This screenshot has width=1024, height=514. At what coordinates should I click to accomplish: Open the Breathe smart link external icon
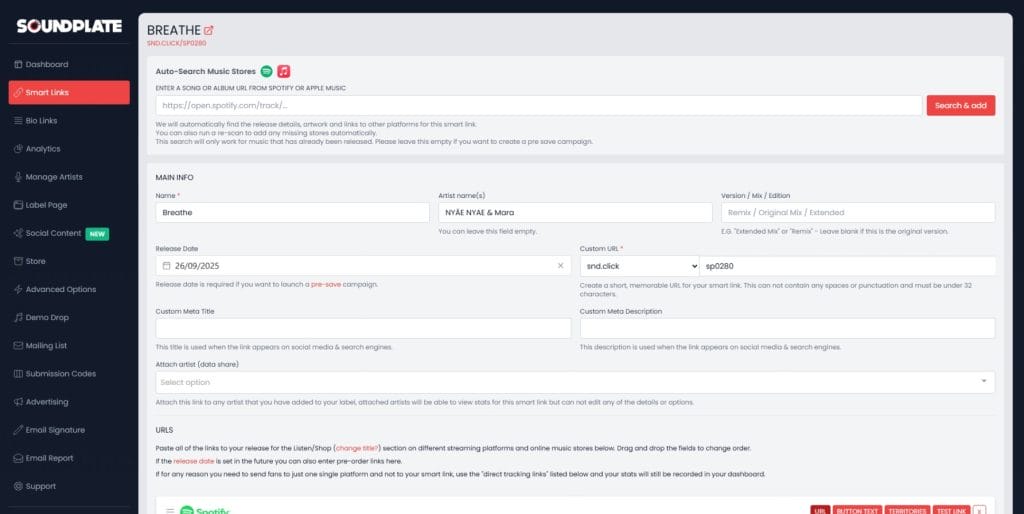point(209,31)
